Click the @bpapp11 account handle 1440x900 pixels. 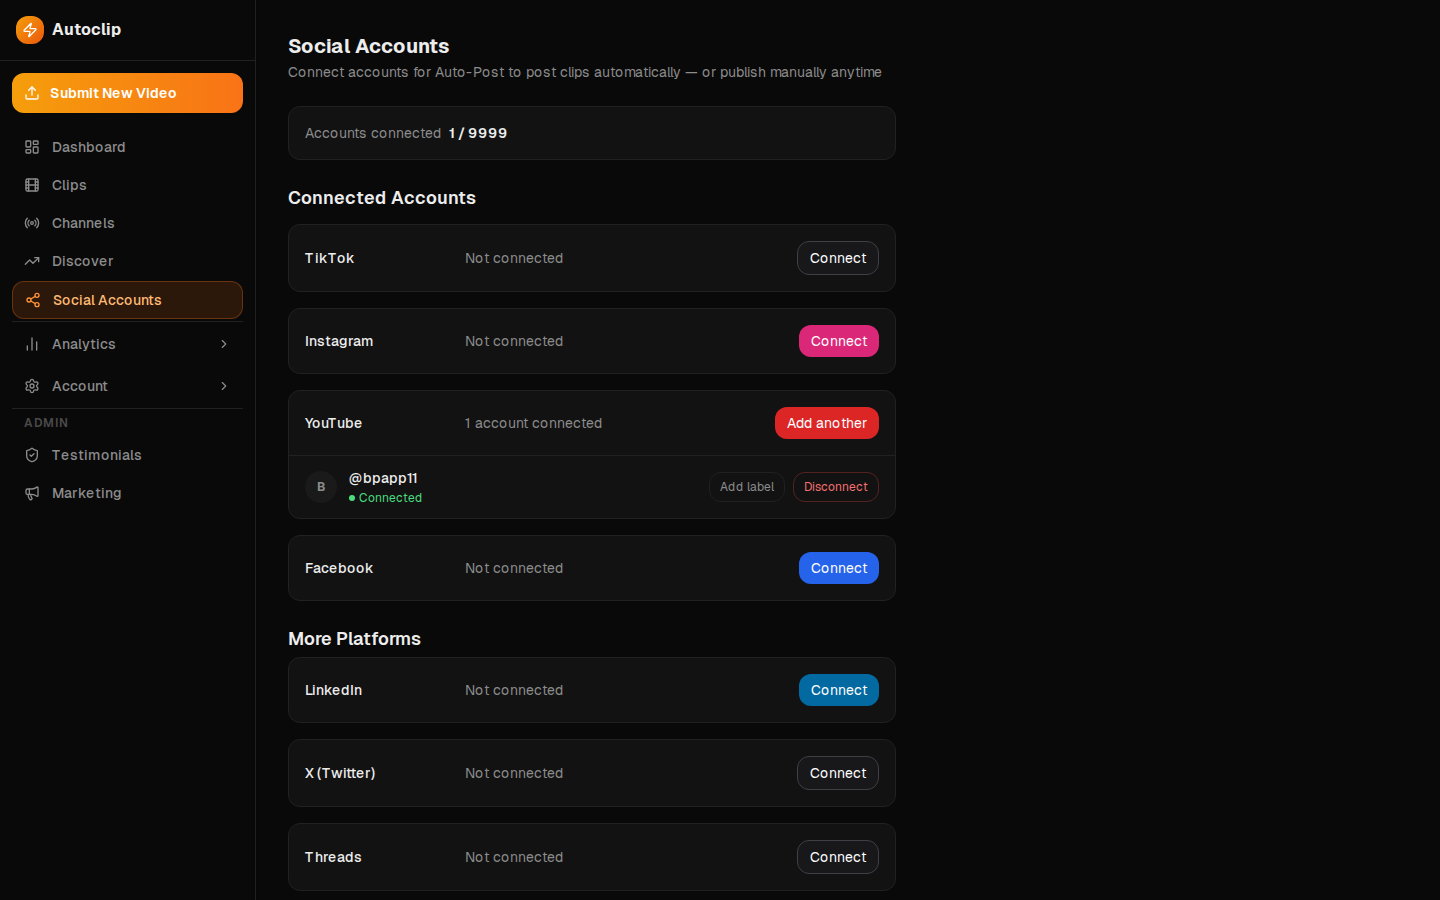[383, 478]
